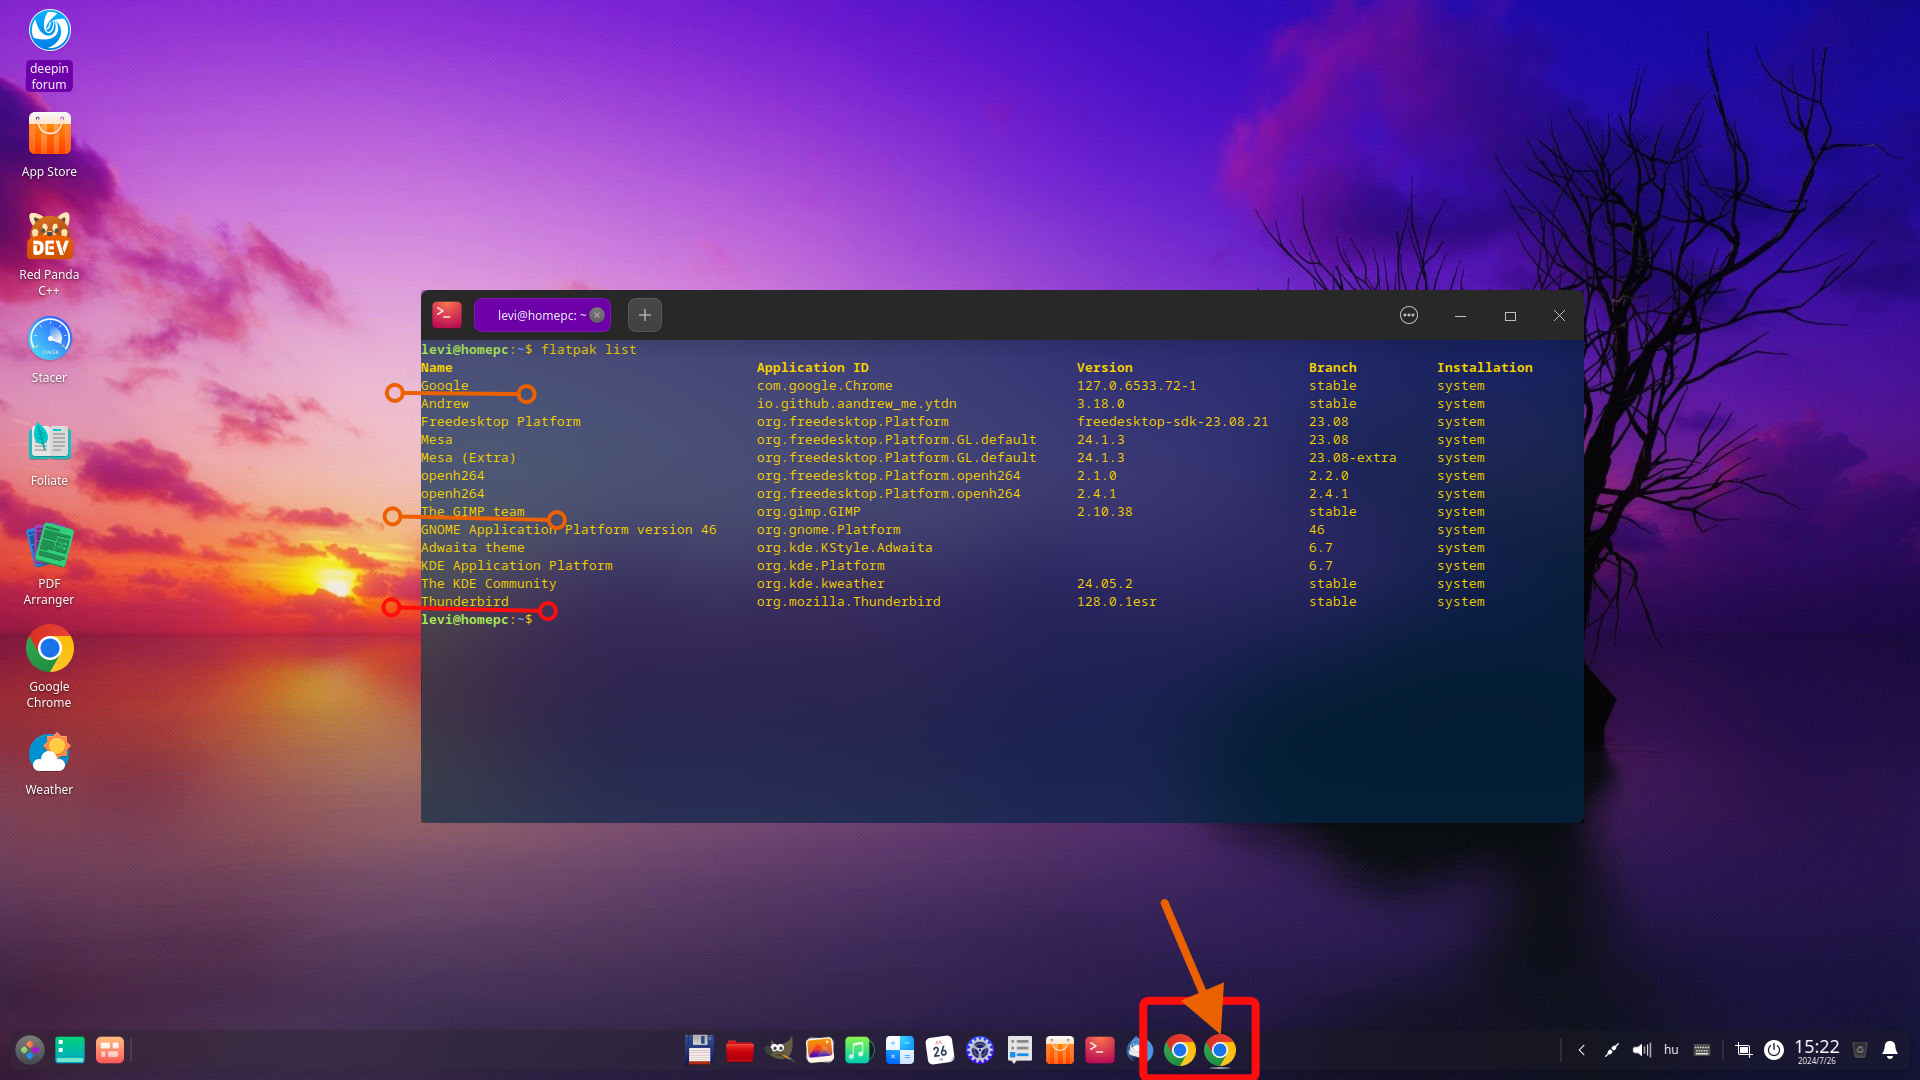Click 'GNOME Application Platform version 46' row name
1920x1080 pixels.
(x=569, y=530)
